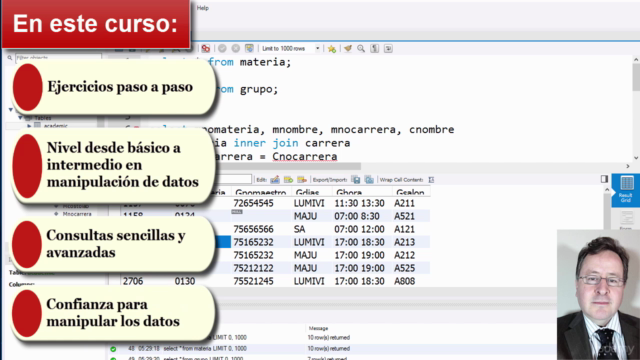Select the Result Grid panel button
Image resolution: width=640 pixels, height=360 pixels.
(x=625, y=190)
